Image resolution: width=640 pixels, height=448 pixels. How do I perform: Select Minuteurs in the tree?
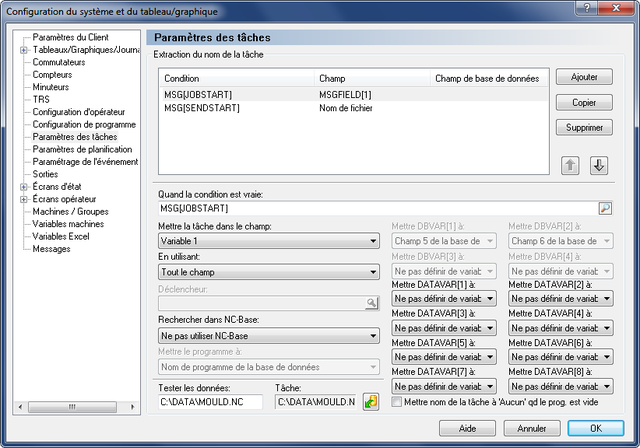pyautogui.click(x=51, y=87)
